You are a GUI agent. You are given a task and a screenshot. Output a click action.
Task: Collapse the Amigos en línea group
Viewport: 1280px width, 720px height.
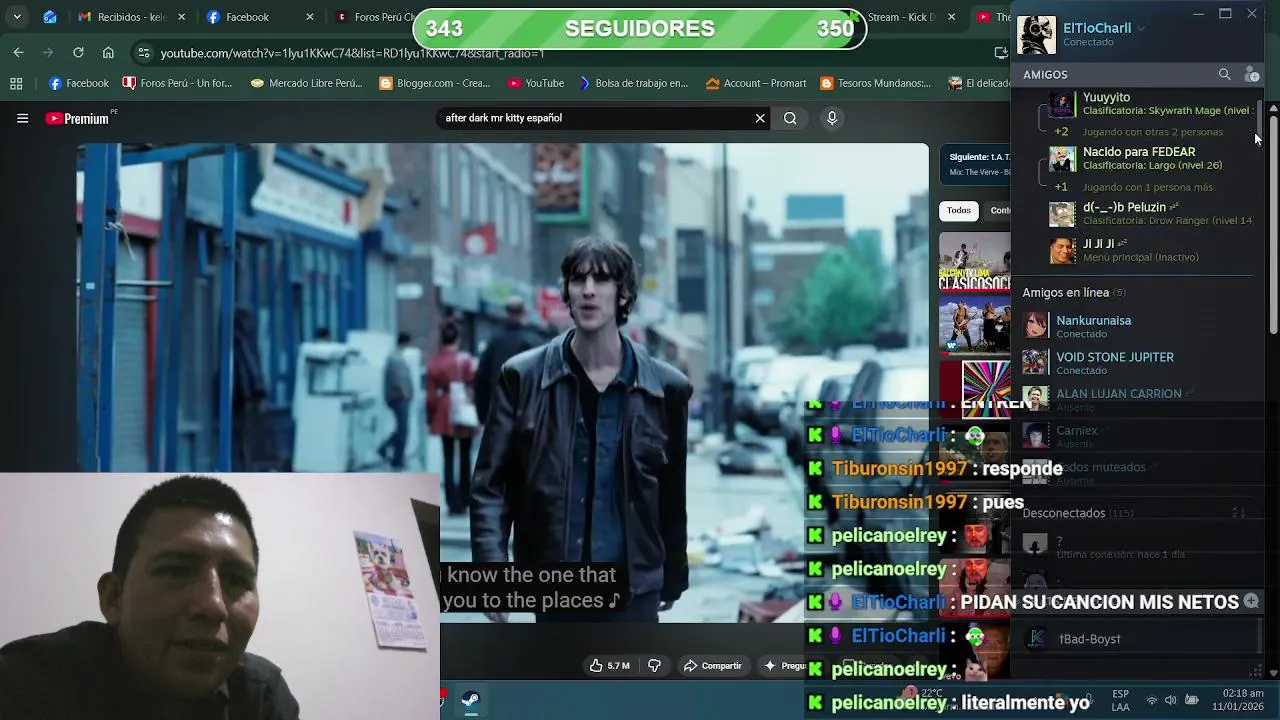(x=1074, y=292)
